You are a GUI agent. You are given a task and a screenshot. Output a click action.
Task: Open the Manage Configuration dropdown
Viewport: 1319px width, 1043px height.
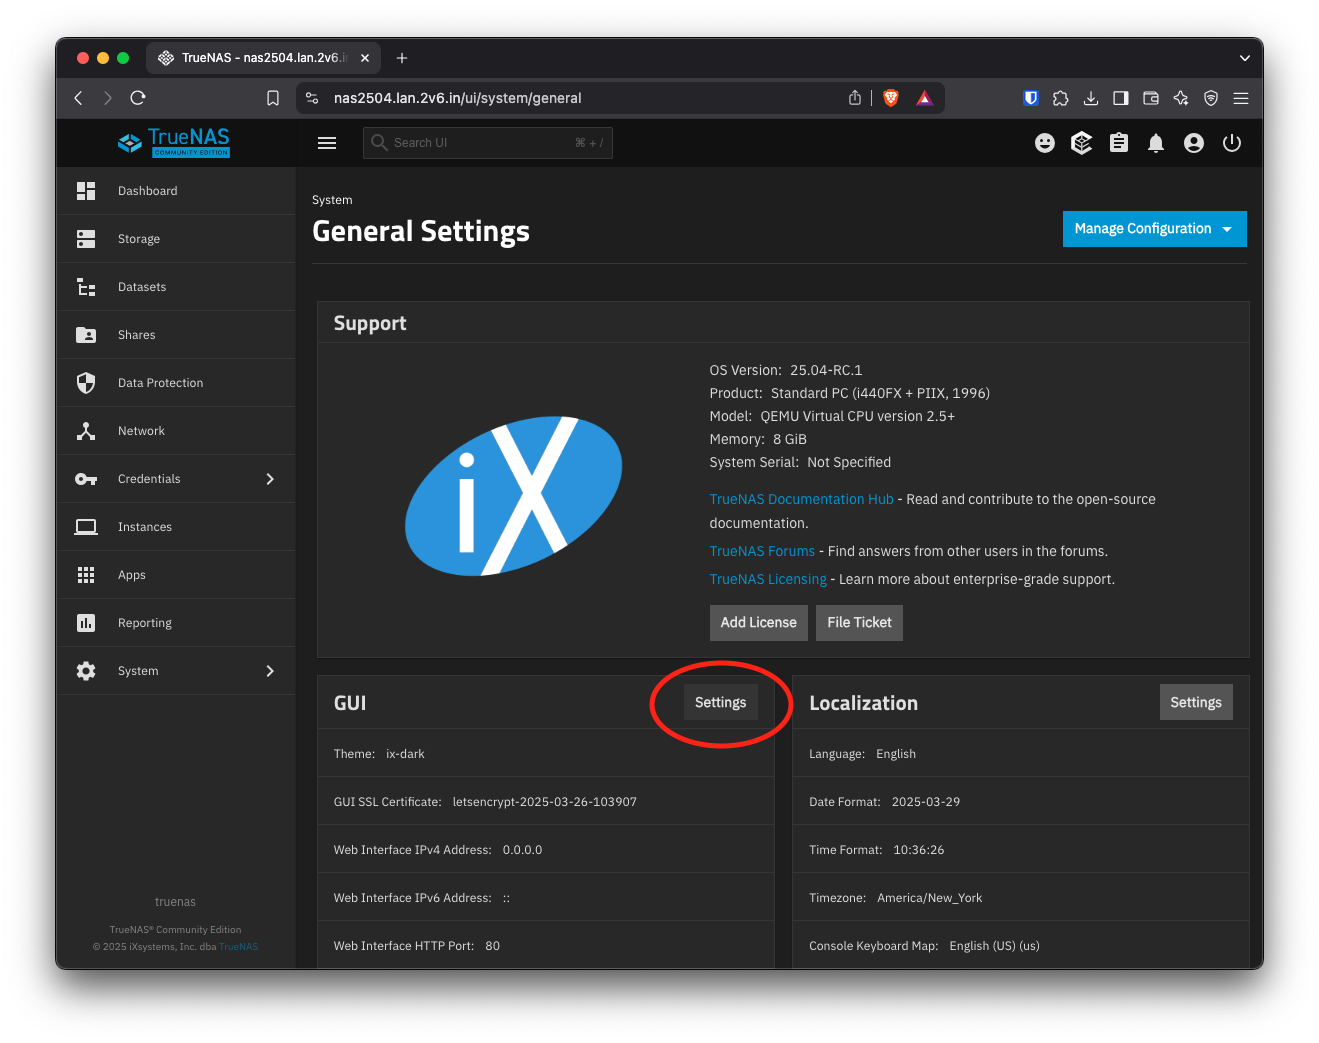(1155, 229)
